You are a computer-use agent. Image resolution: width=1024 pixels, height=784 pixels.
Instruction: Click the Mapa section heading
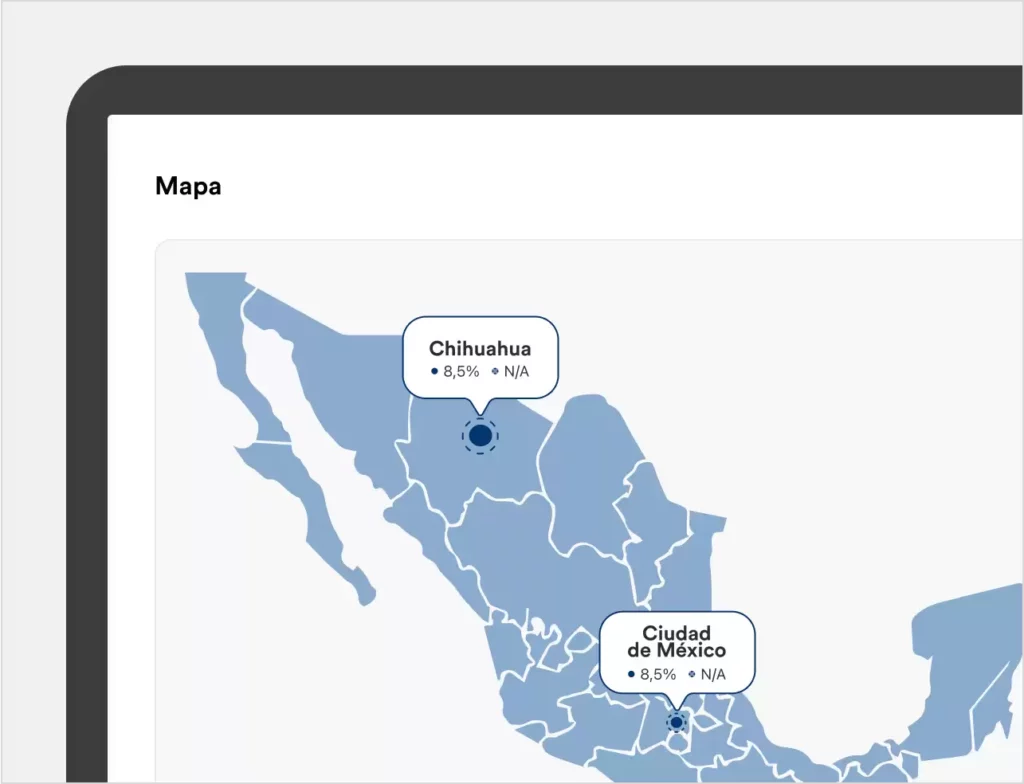point(188,186)
